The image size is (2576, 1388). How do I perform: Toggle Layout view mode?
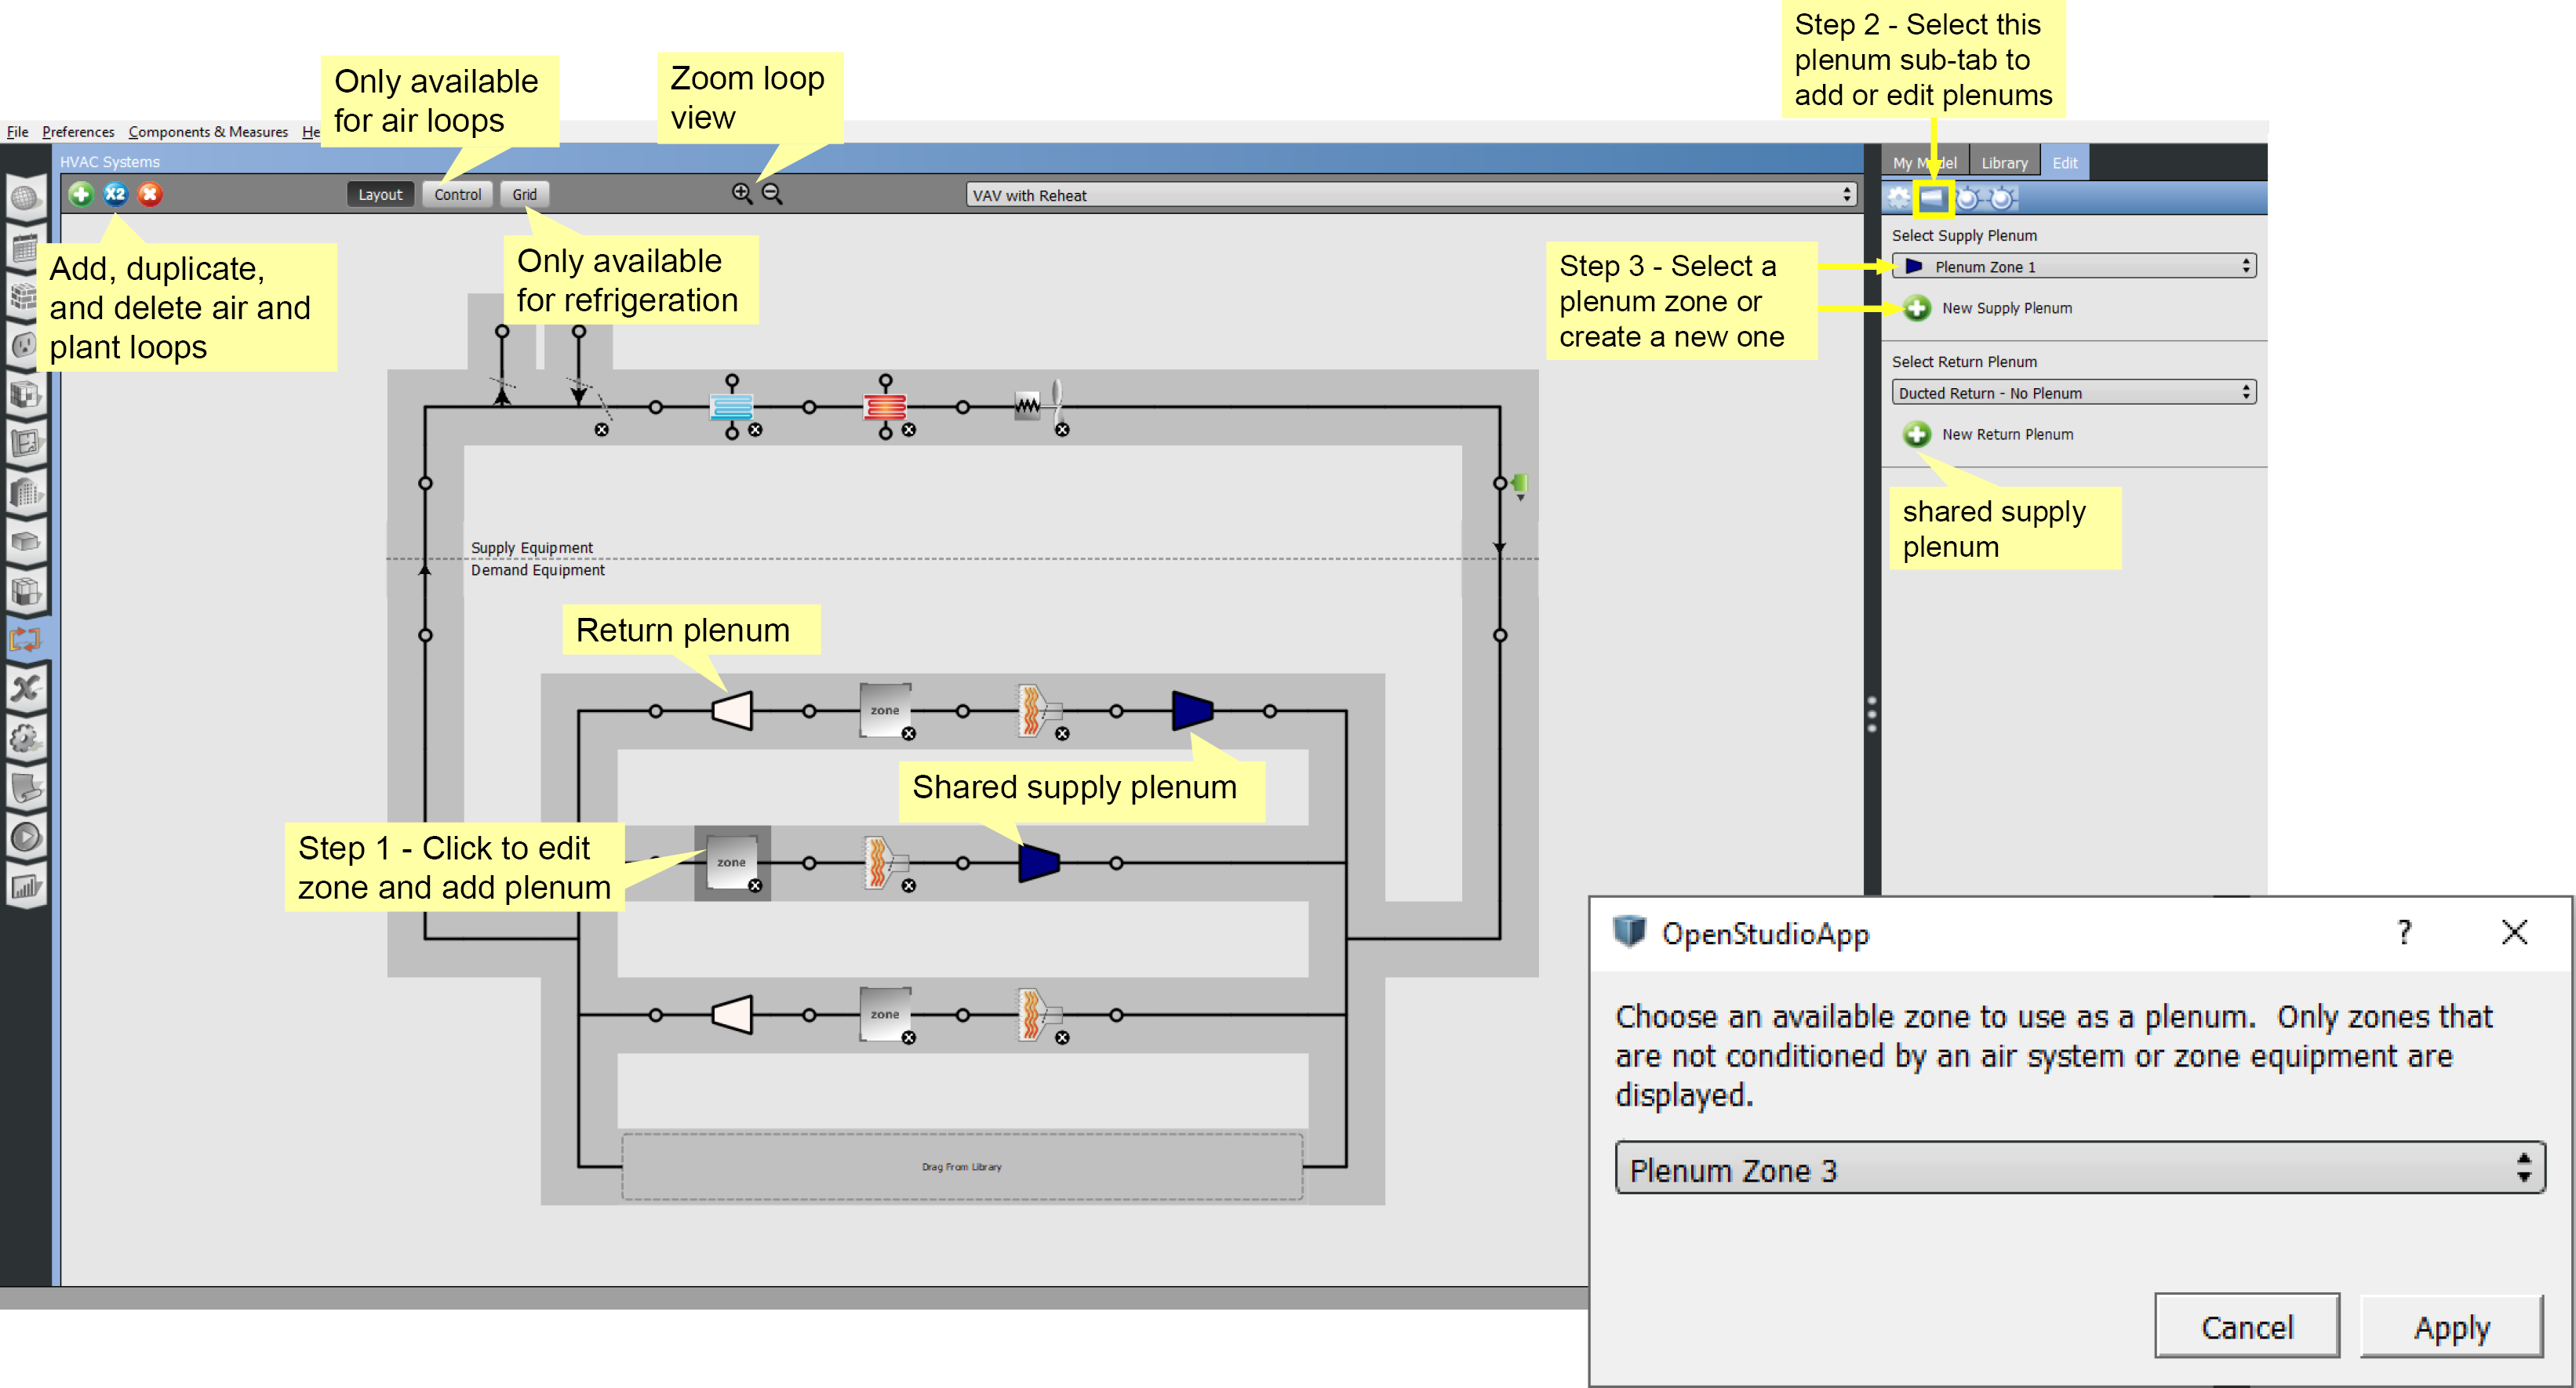tap(380, 194)
